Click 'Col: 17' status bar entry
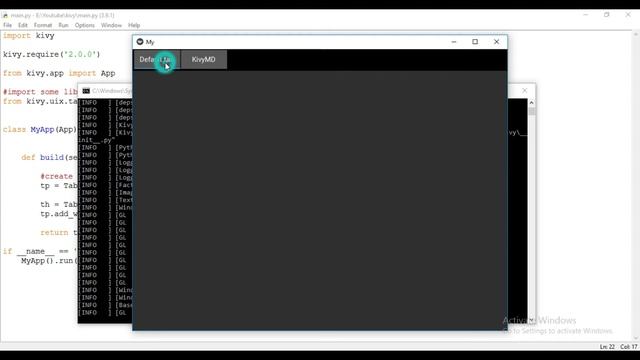 [x=629, y=347]
